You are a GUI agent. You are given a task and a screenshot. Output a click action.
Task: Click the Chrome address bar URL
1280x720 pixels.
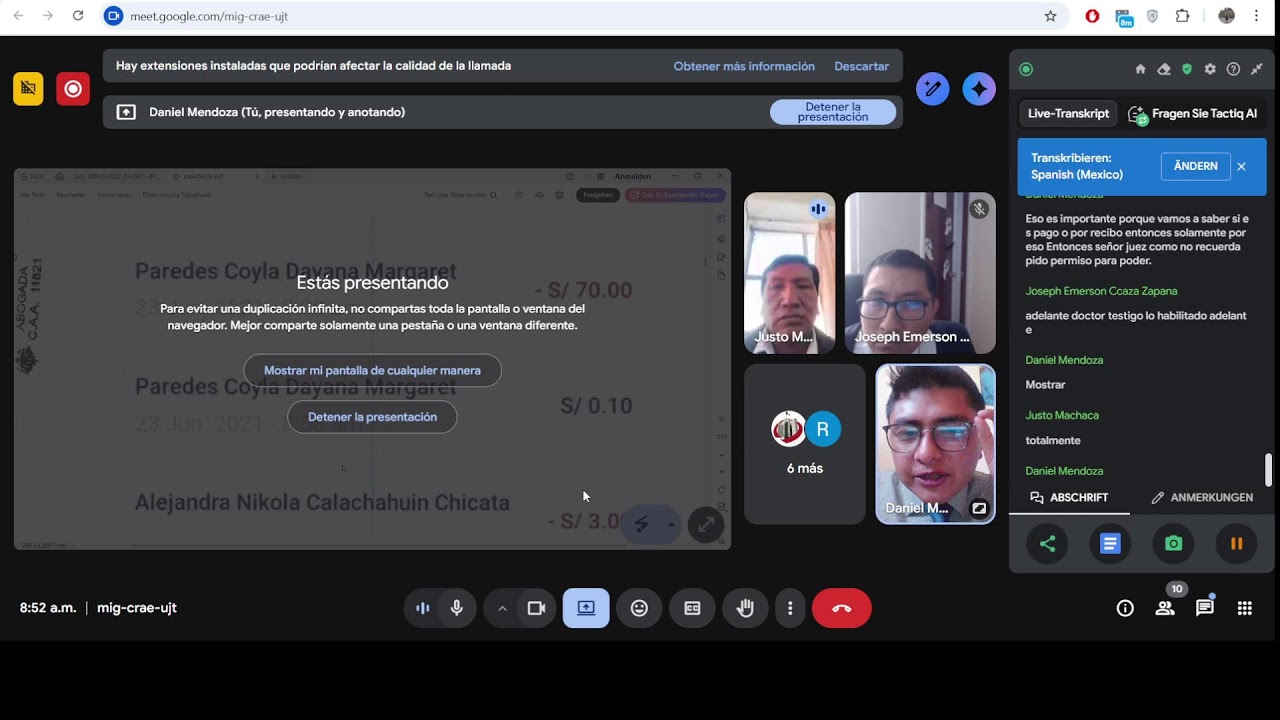(x=209, y=16)
